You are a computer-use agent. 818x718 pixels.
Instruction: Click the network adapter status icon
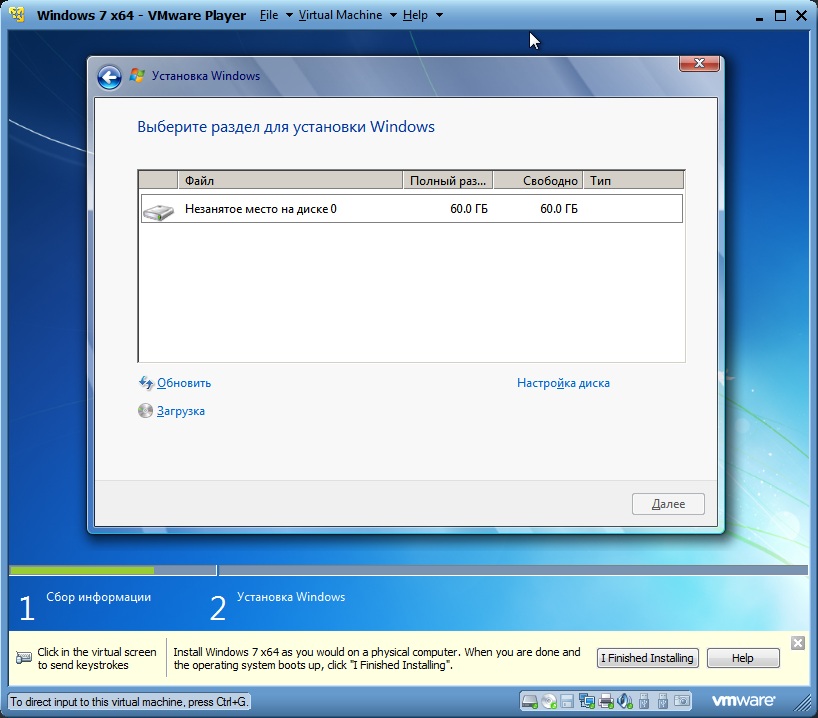click(586, 702)
